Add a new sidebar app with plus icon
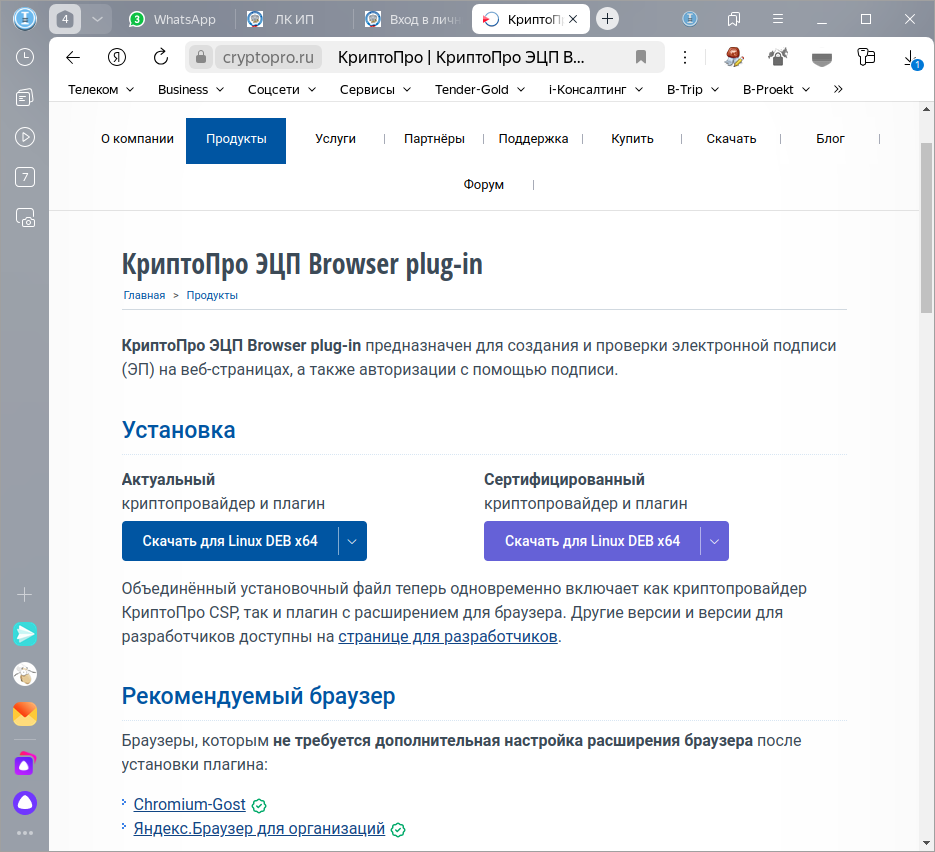This screenshot has width=935, height=852. (x=24, y=594)
